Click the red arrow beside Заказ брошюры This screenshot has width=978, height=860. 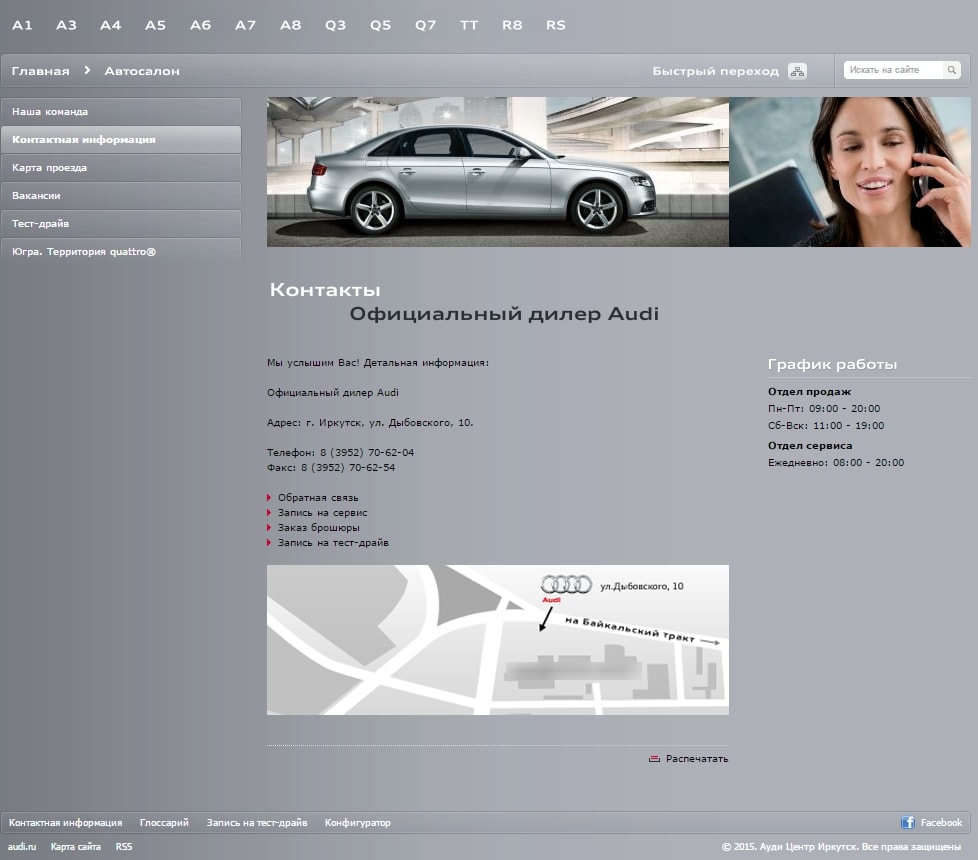(269, 528)
